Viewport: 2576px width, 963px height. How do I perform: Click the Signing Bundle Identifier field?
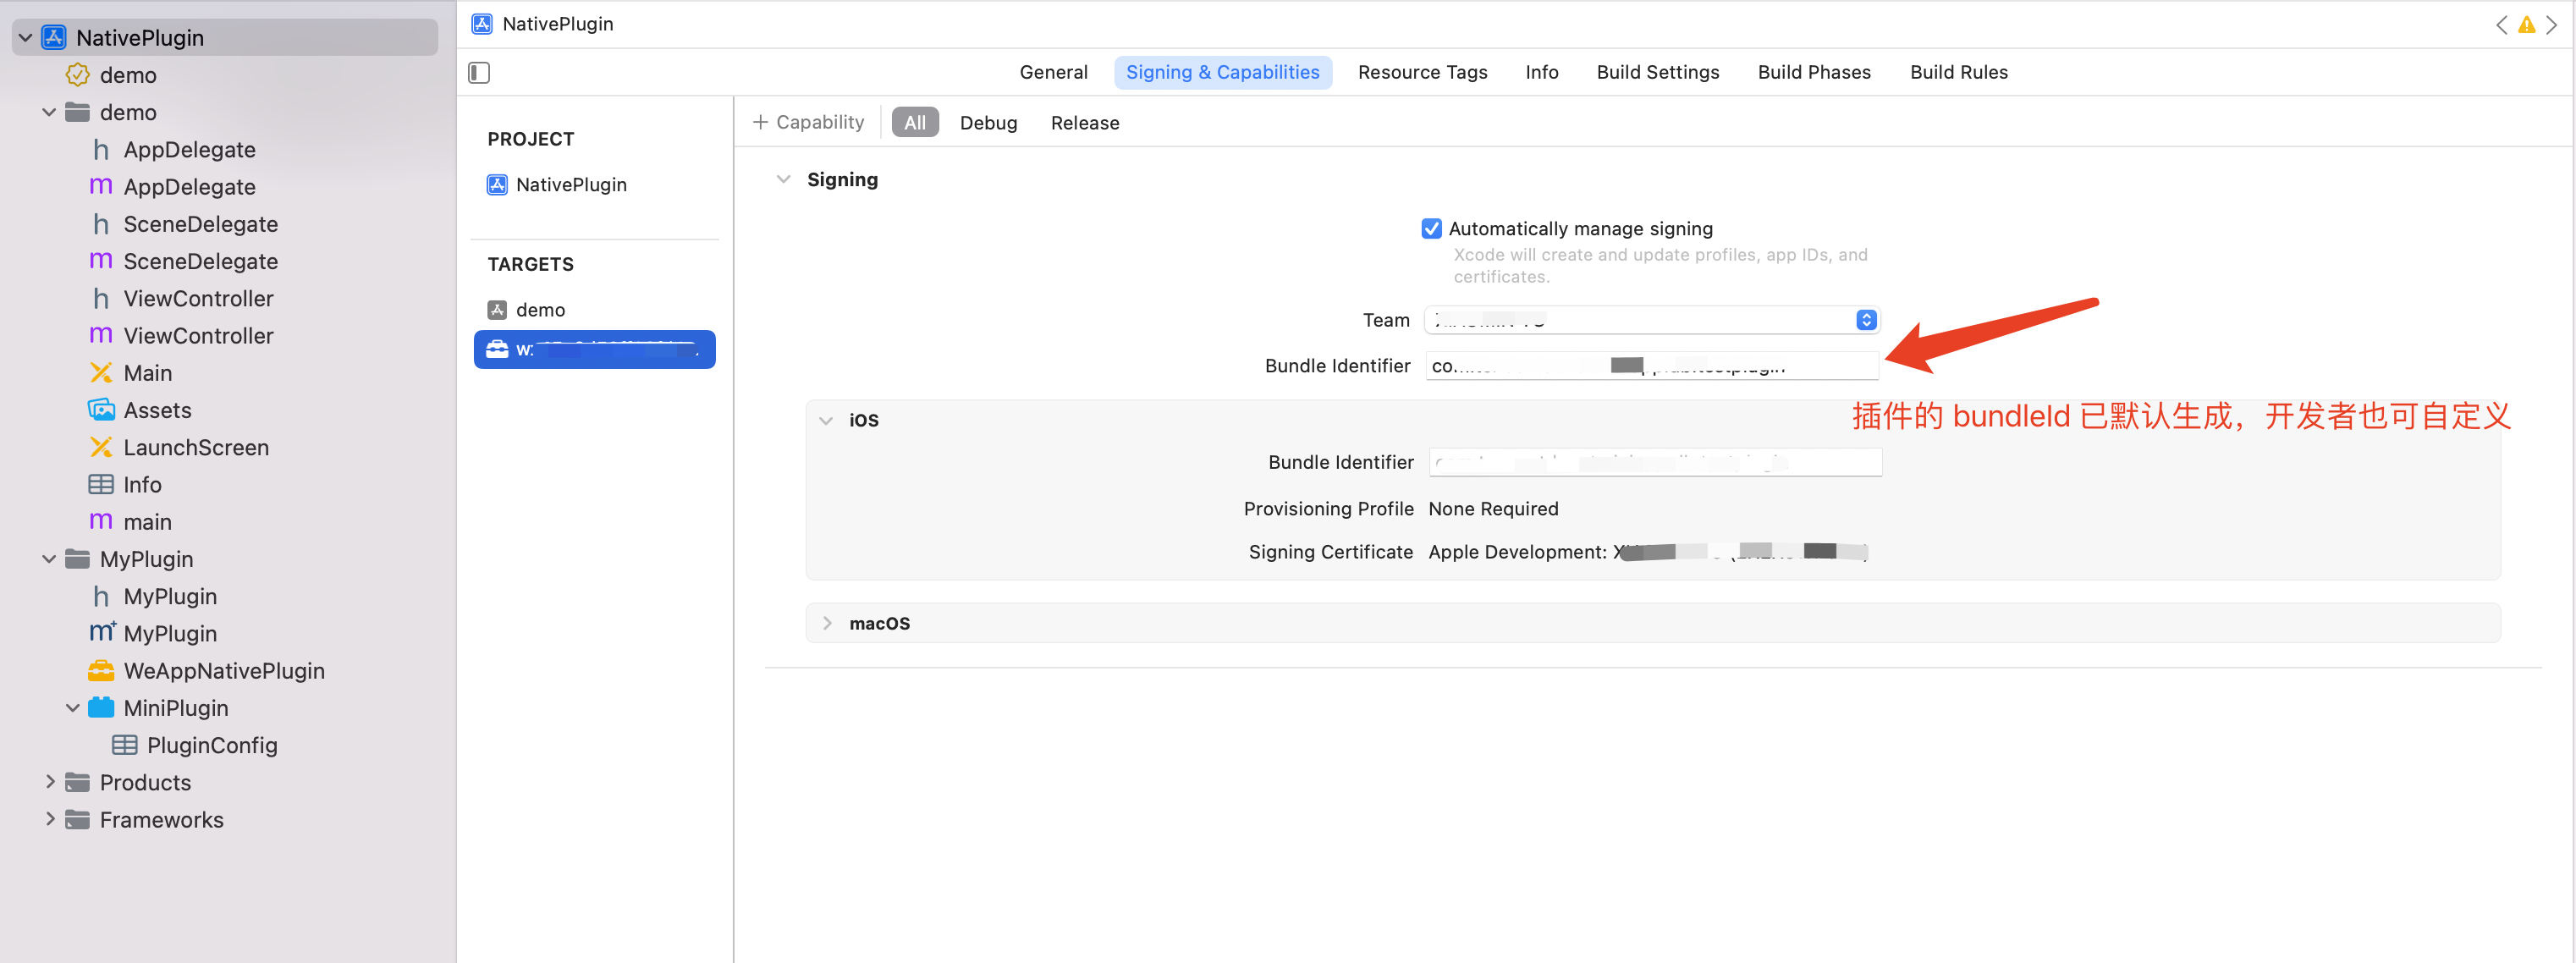click(1652, 366)
